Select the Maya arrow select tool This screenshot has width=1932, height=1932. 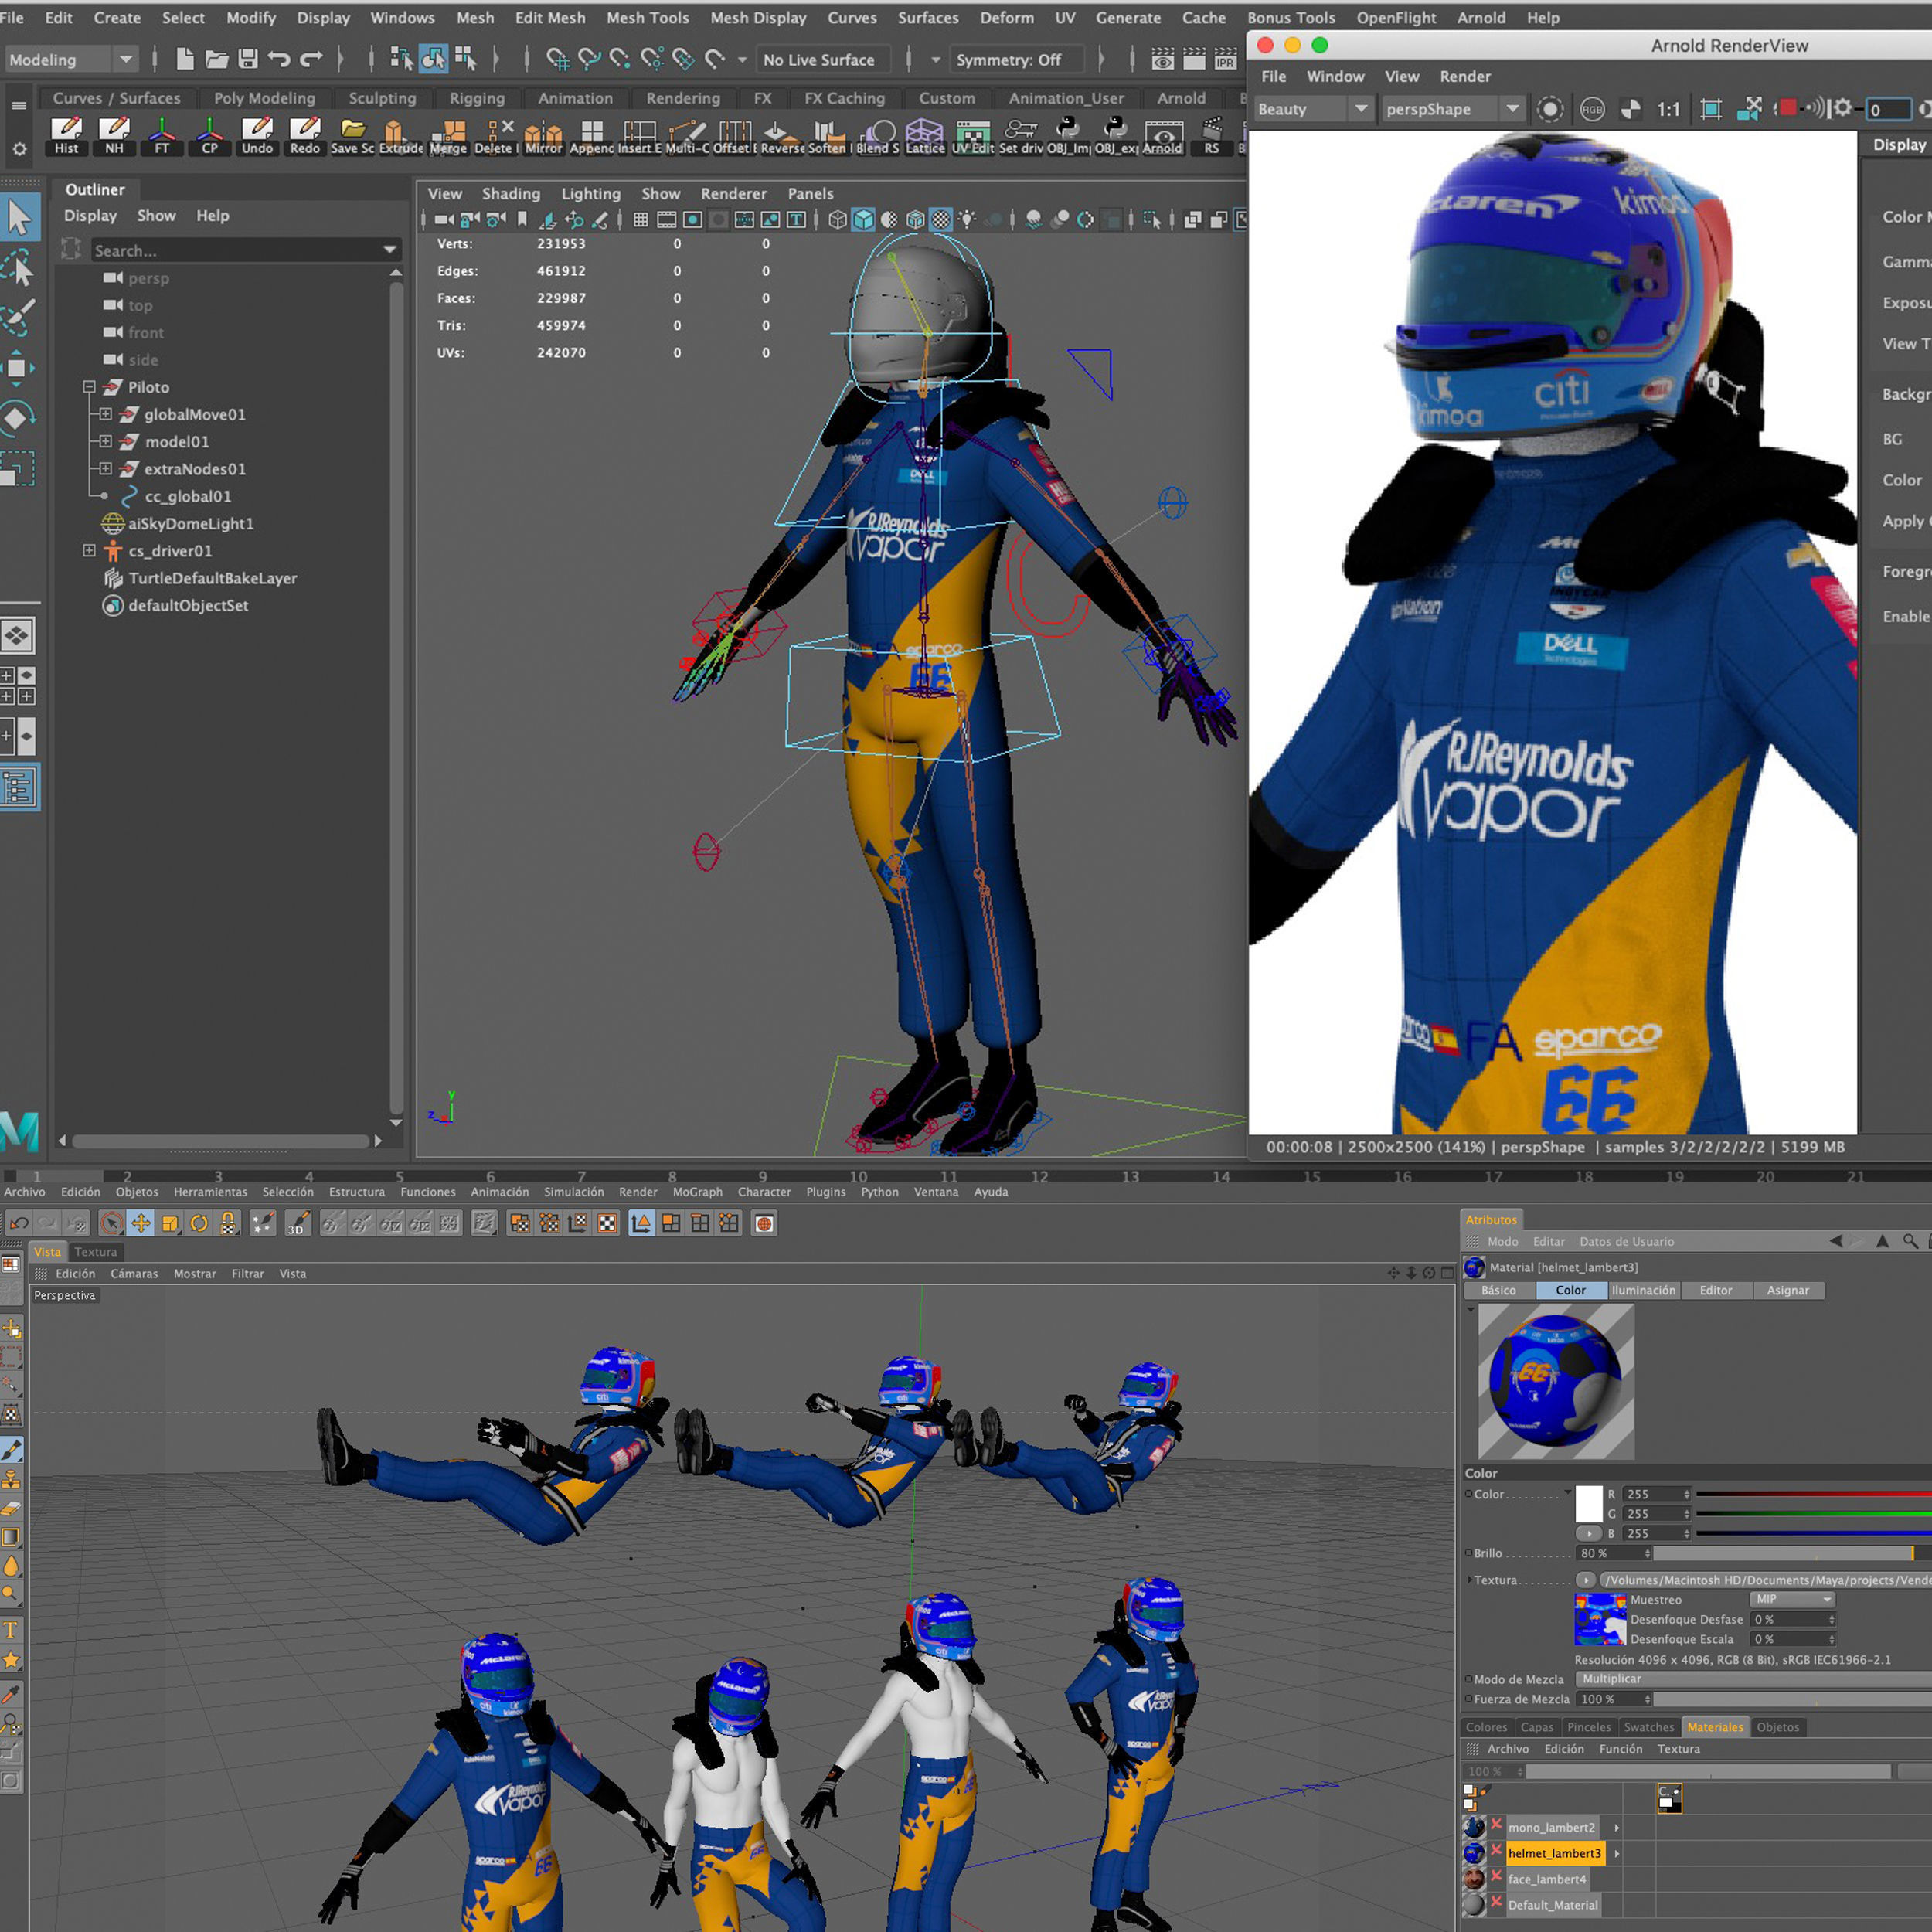[x=19, y=218]
